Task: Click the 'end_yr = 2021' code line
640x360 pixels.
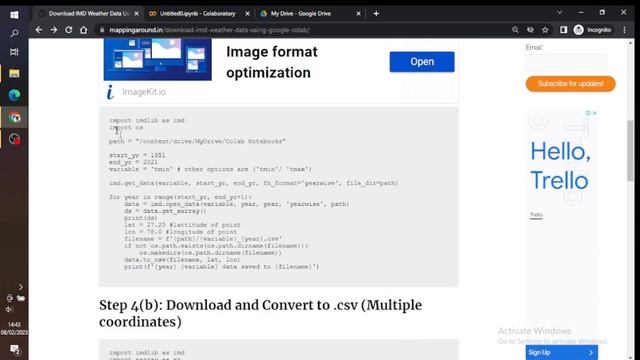Action: 133,162
